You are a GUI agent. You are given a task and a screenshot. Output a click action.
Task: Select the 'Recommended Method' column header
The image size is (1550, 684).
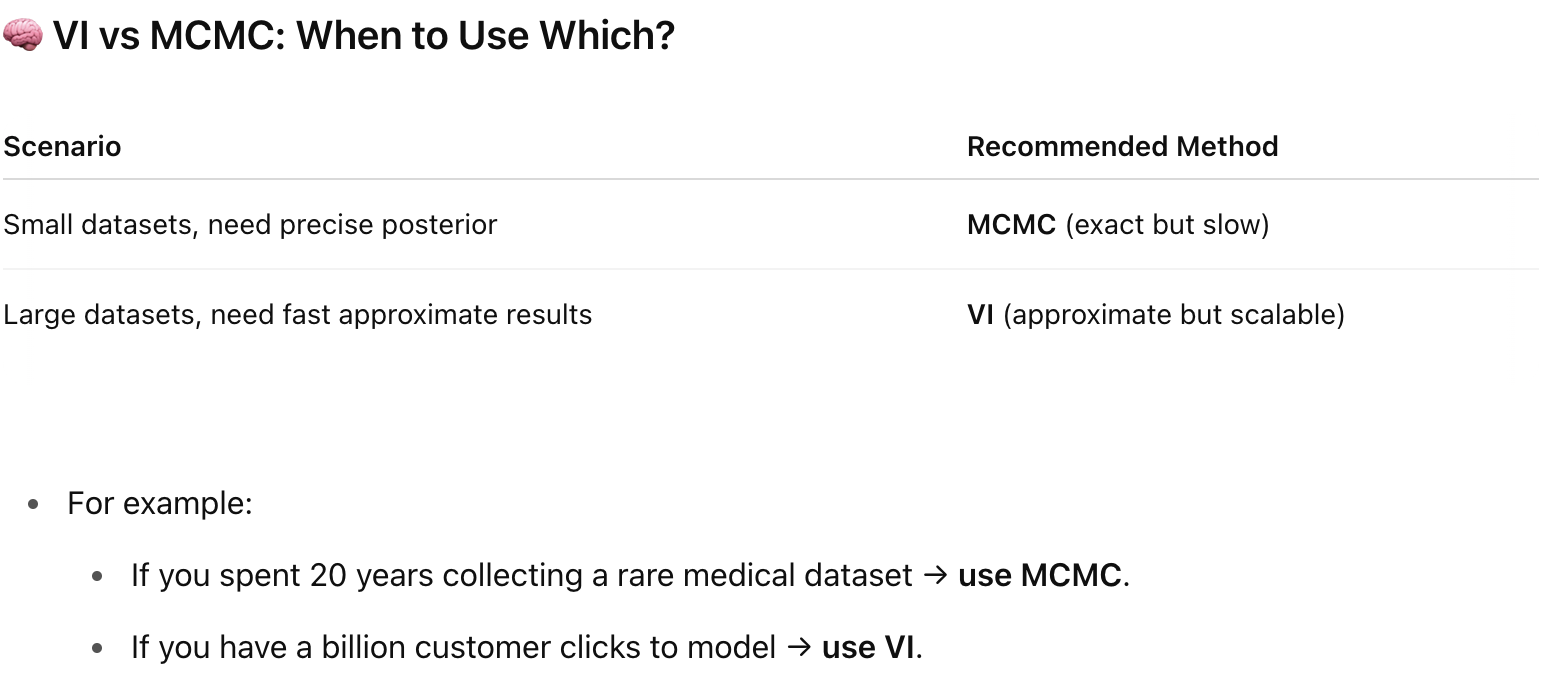click(x=1122, y=146)
